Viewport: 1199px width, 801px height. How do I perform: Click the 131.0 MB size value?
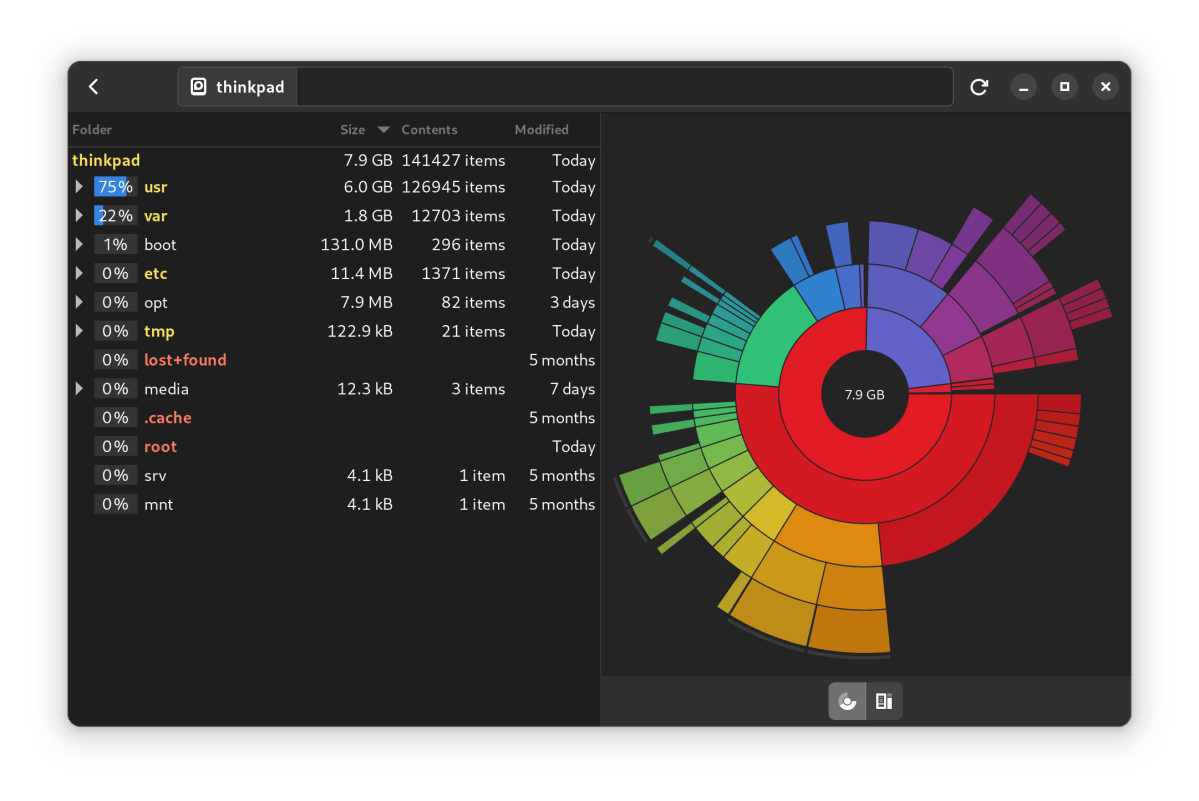[x=356, y=245]
